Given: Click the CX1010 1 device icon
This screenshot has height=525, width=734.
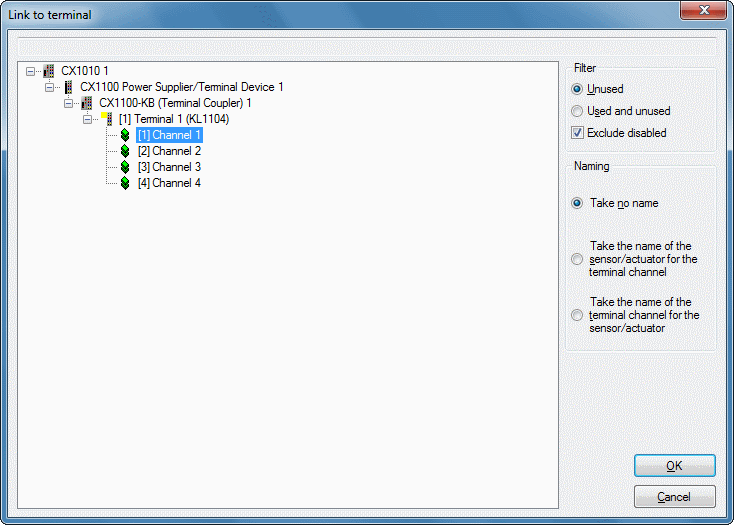Looking at the screenshot, I should (x=49, y=71).
